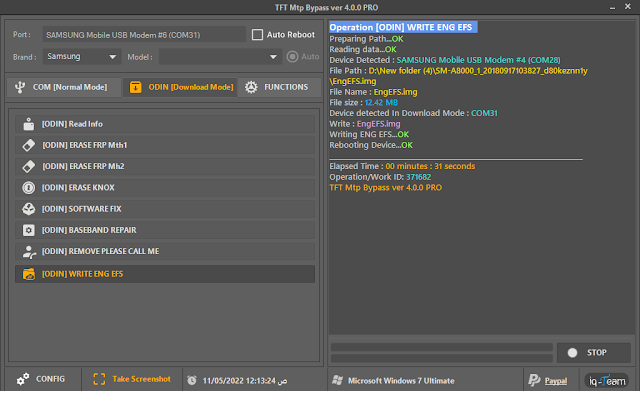Click the USB icon on COM tab

point(20,87)
